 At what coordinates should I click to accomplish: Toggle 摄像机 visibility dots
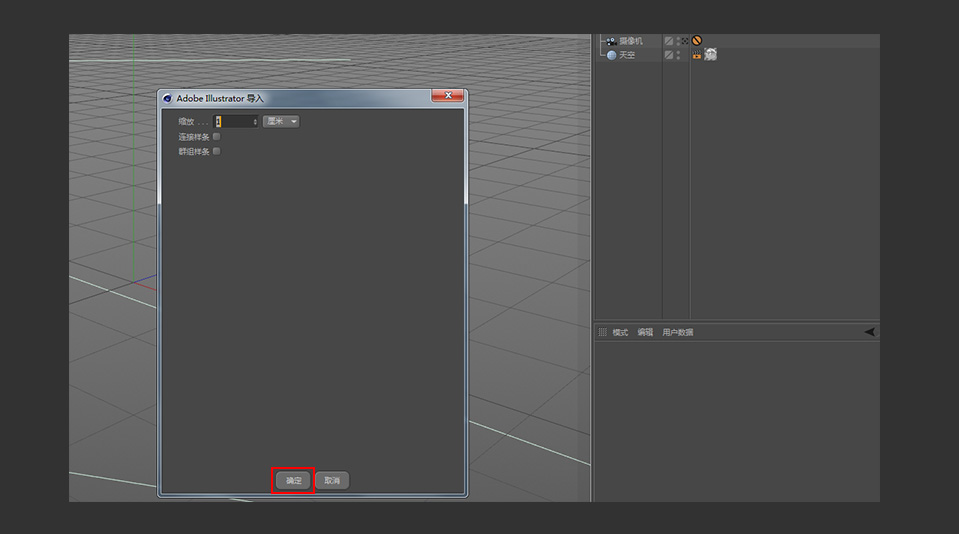click(x=678, y=41)
